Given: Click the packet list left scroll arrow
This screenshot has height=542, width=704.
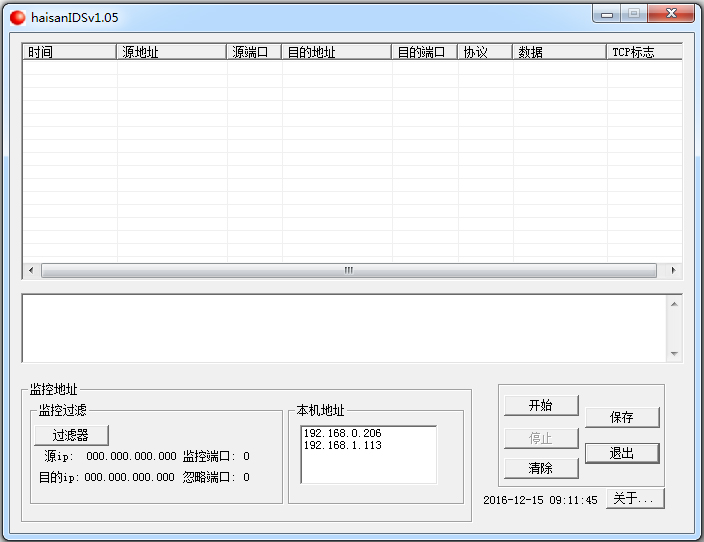Looking at the screenshot, I should (x=31, y=271).
